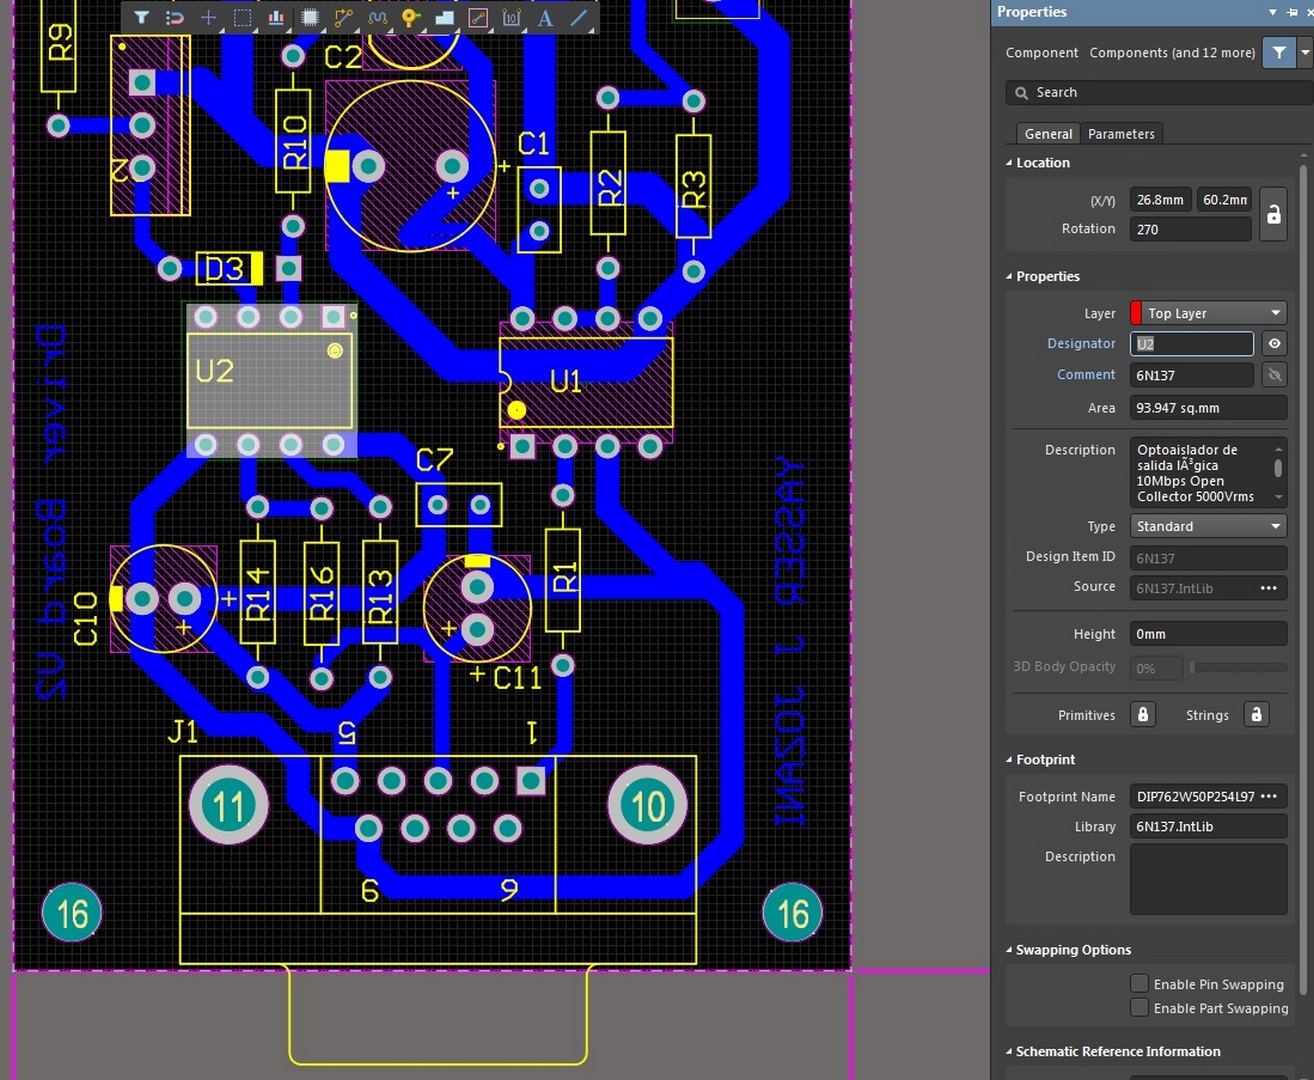Click the Align objects toolbar icon
1314x1080 pixels.
276,17
